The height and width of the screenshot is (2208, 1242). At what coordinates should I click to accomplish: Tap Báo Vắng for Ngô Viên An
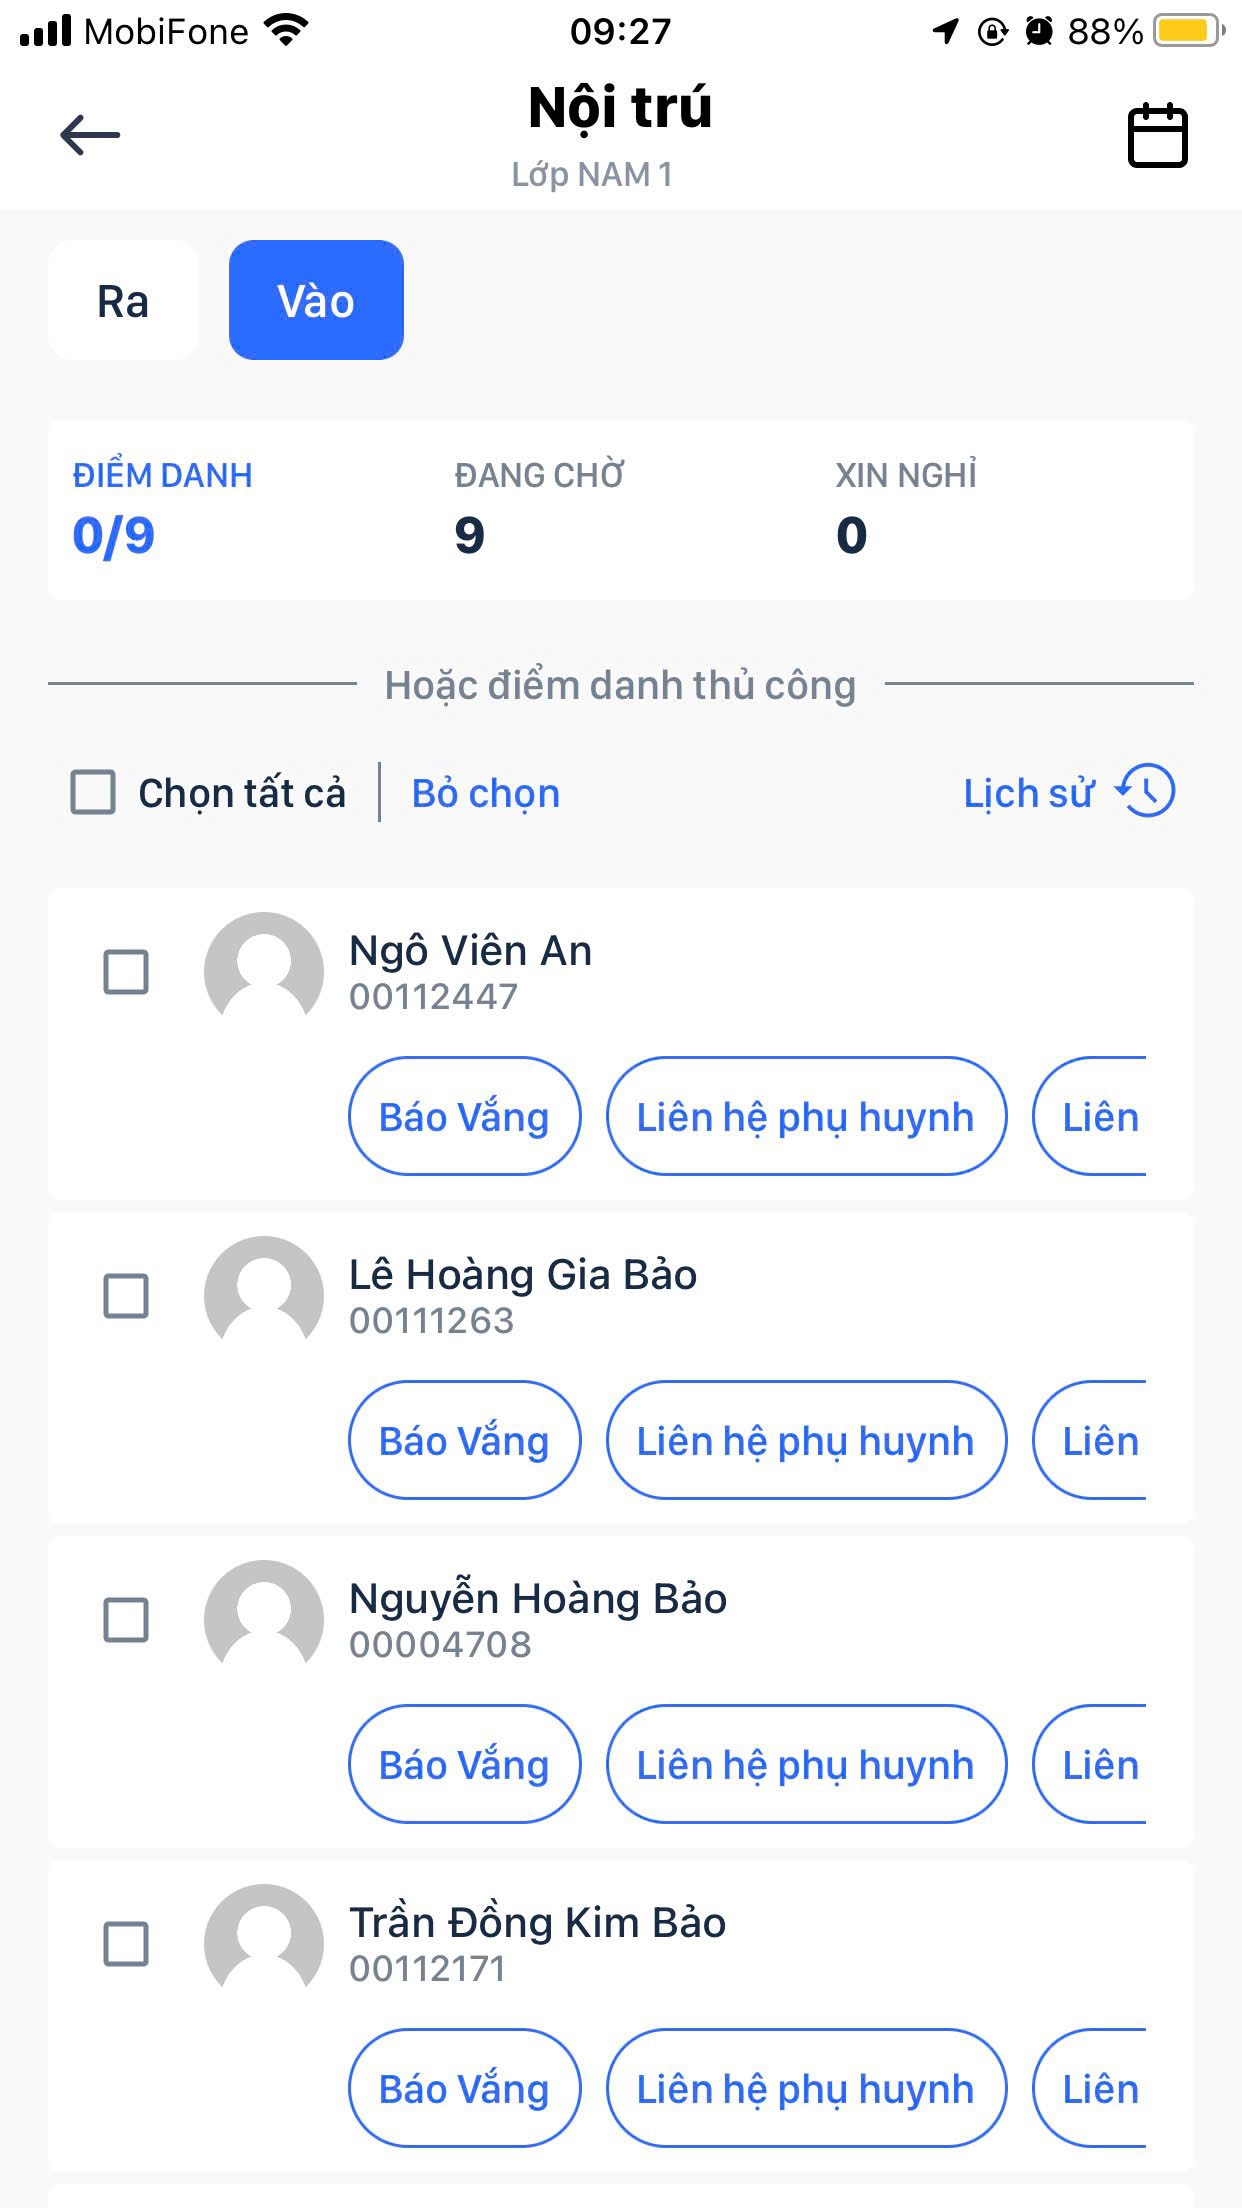tap(464, 1116)
